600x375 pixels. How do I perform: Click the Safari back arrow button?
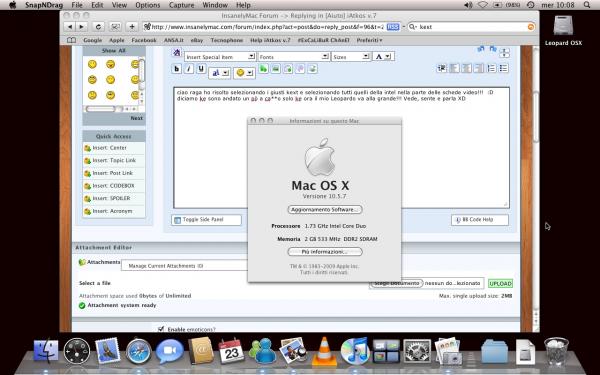click(70, 27)
